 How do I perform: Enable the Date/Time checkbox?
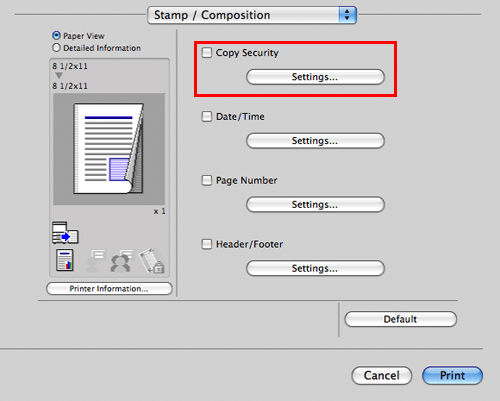(x=207, y=116)
